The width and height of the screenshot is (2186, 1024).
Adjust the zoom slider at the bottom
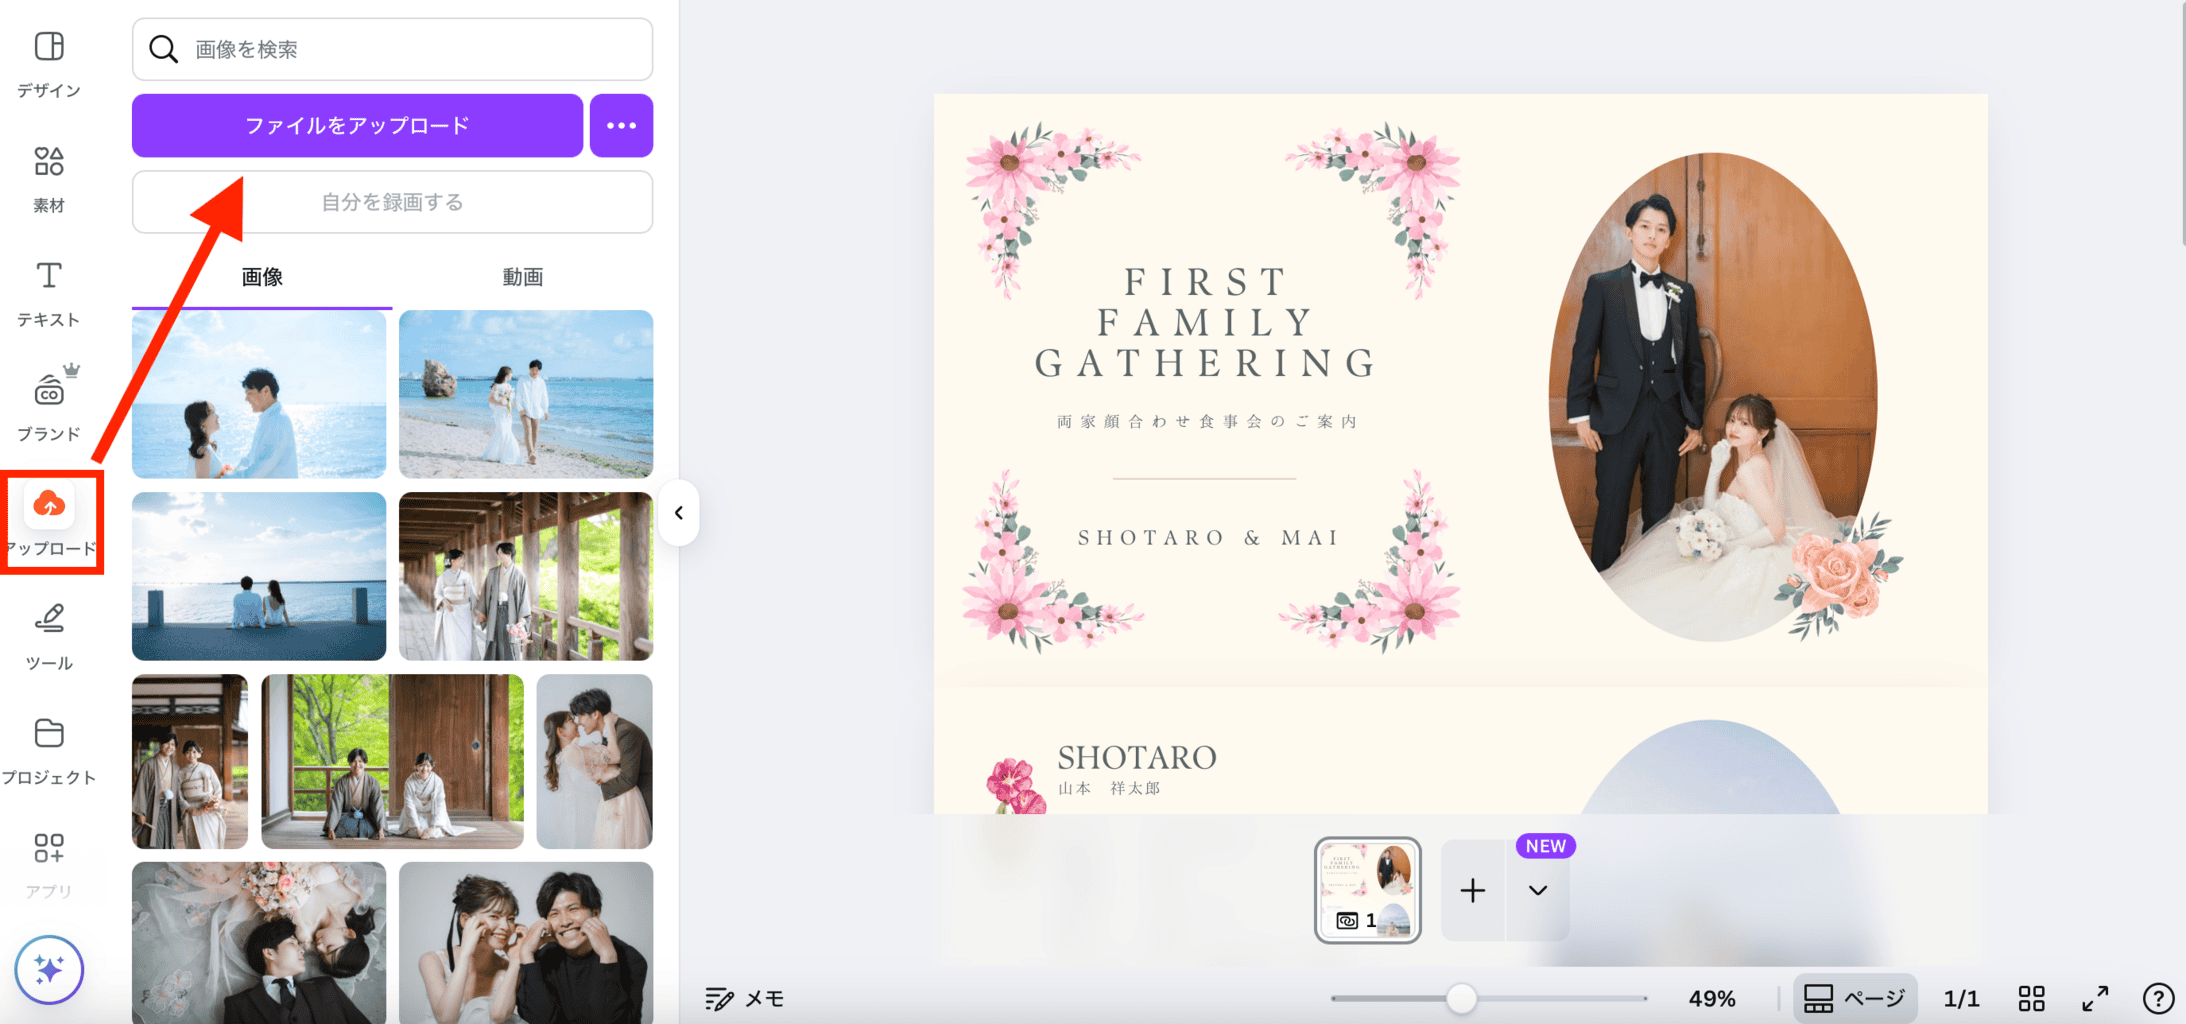click(x=1462, y=997)
